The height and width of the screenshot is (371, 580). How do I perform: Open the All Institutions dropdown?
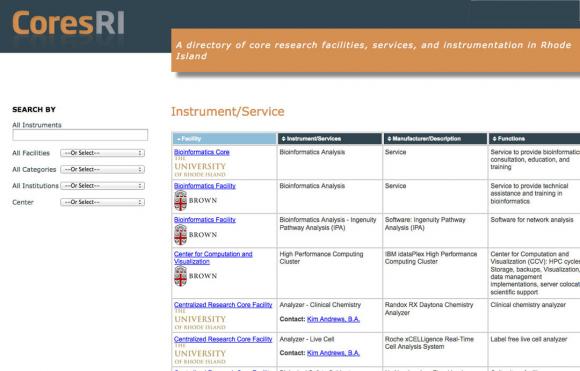point(102,186)
